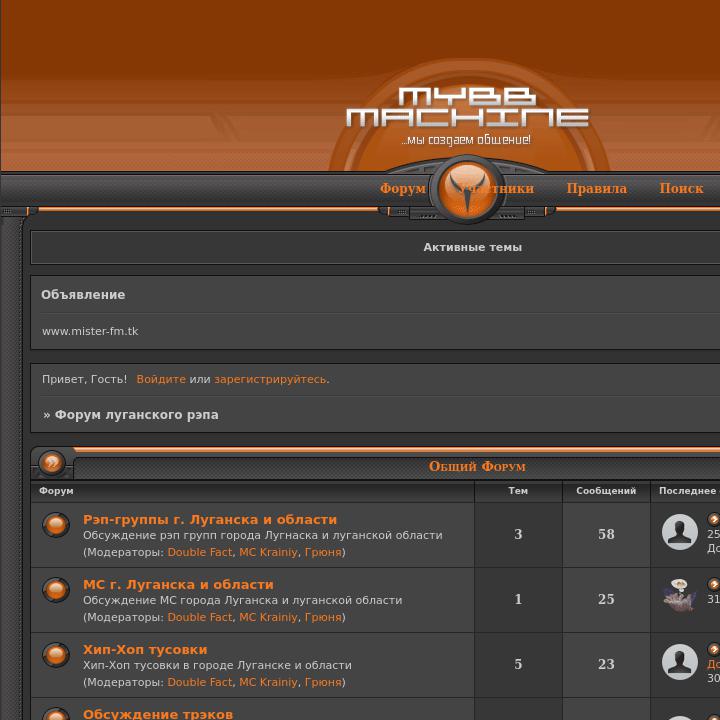Click the Объявление heading
This screenshot has width=720, height=720.
[x=83, y=295]
